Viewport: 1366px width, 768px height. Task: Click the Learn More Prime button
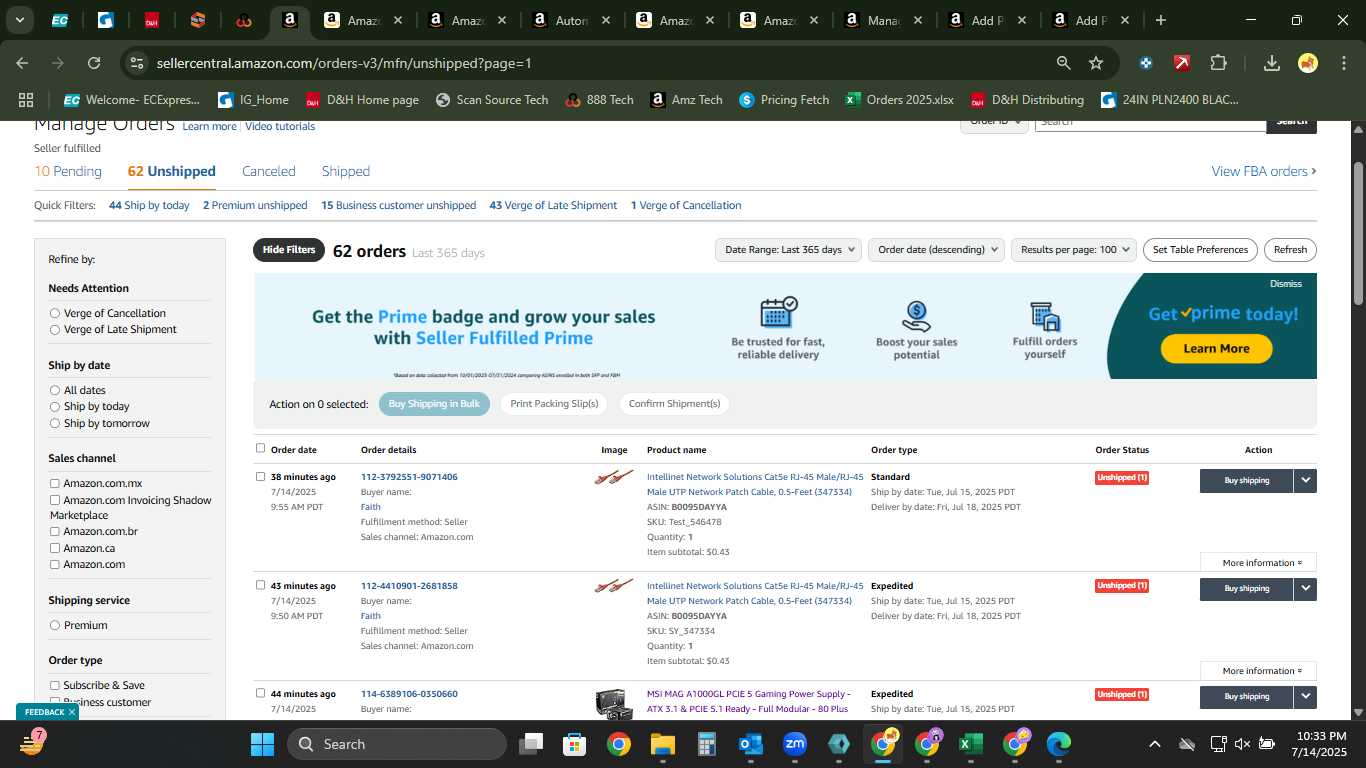click(x=1216, y=348)
